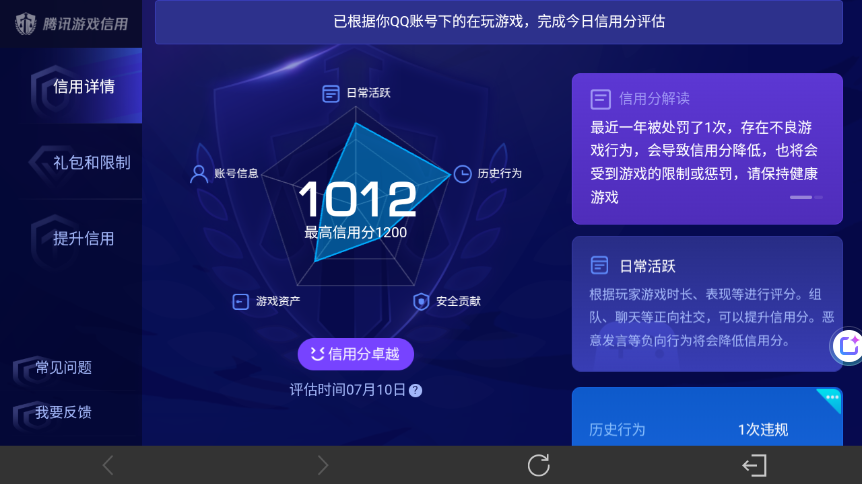Image resolution: width=862 pixels, height=484 pixels.
Task: Select the 安全贡献 shield icon
Action: pyautogui.click(x=421, y=301)
